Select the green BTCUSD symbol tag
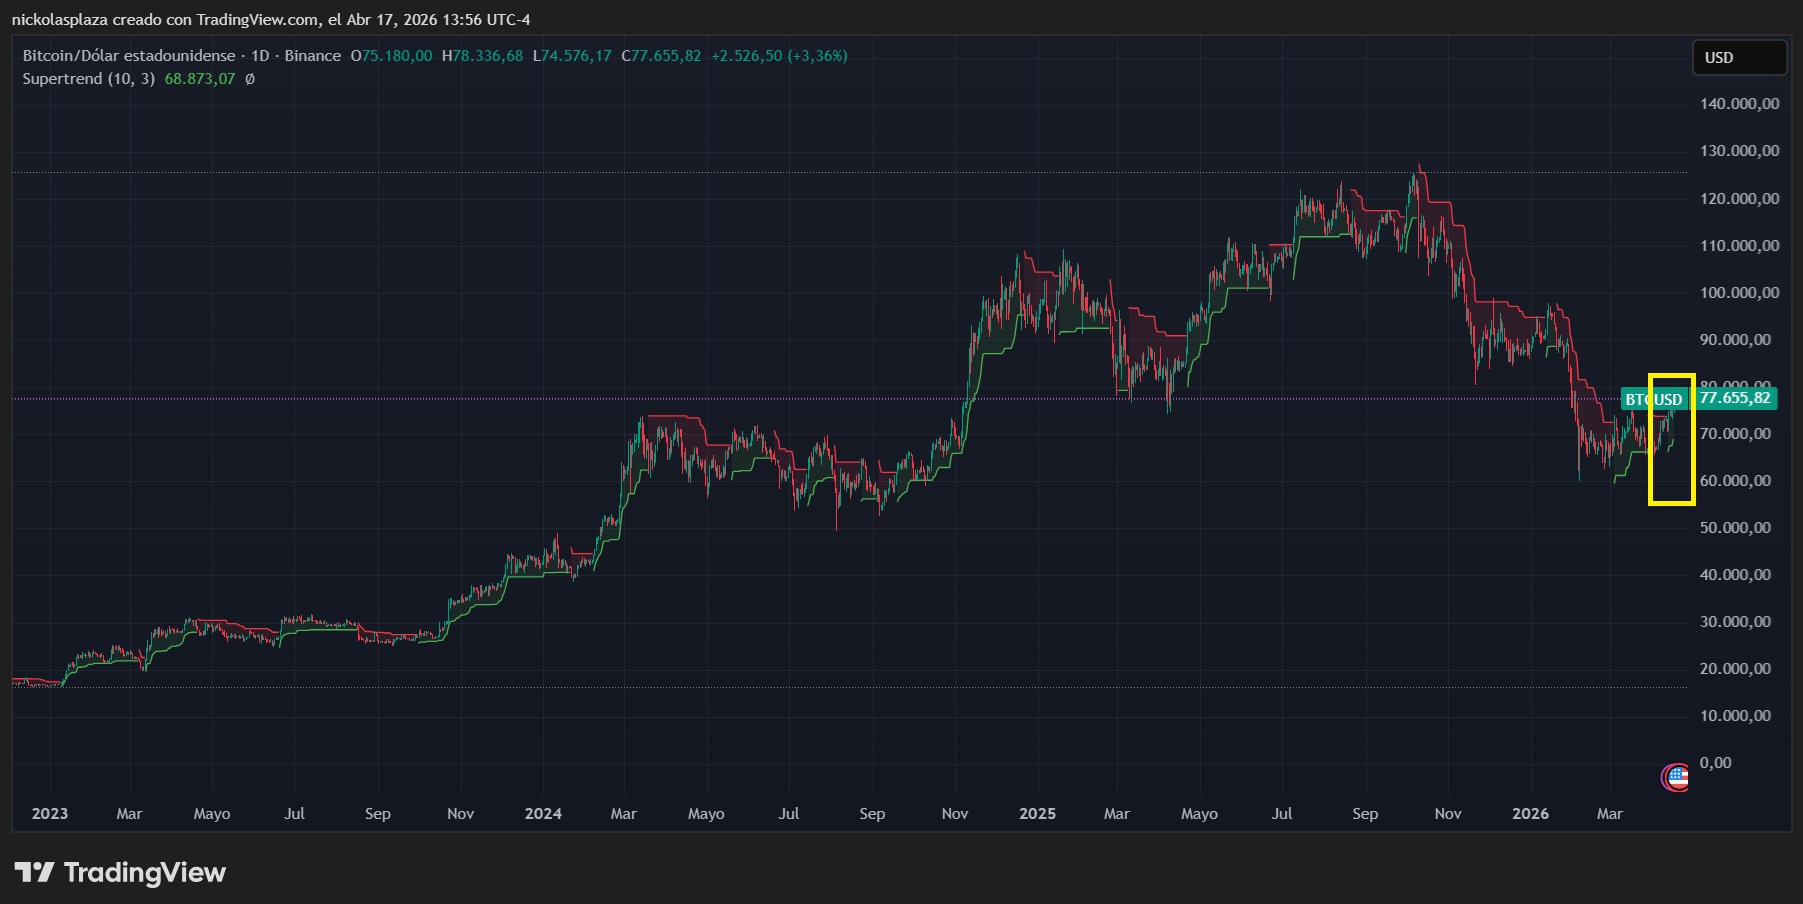 [x=1636, y=399]
